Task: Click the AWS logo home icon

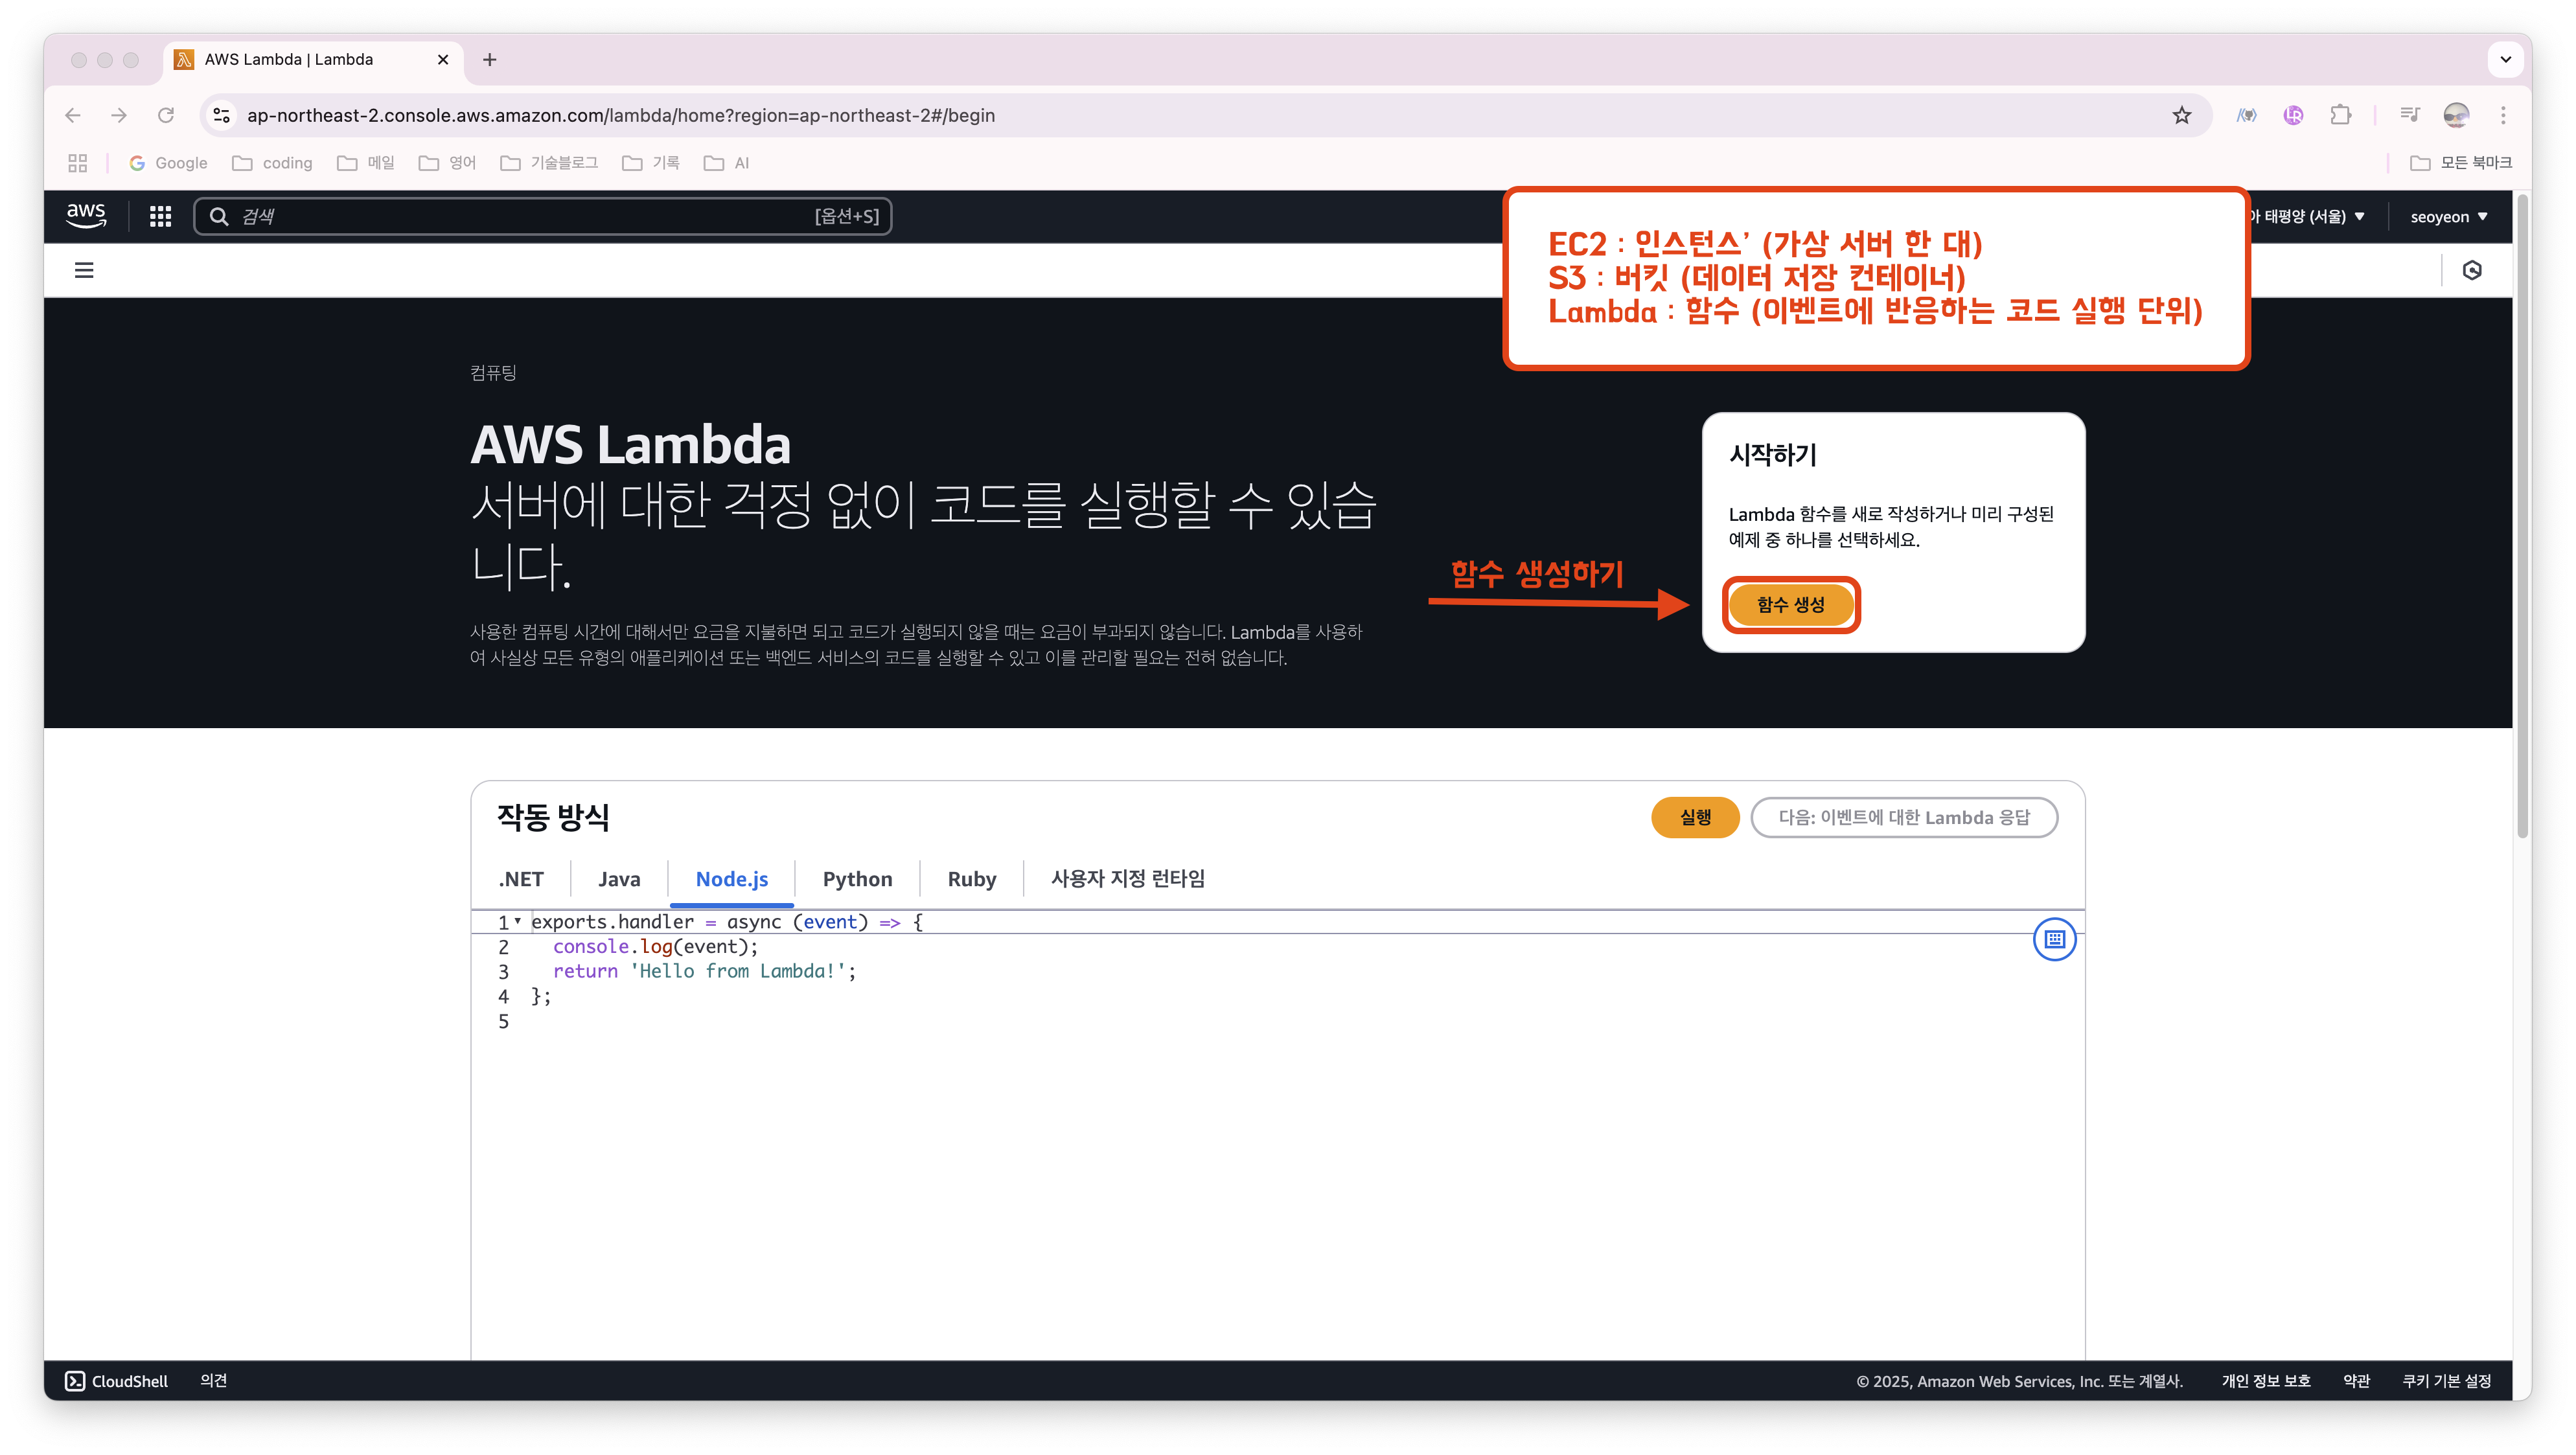Action: (x=86, y=216)
